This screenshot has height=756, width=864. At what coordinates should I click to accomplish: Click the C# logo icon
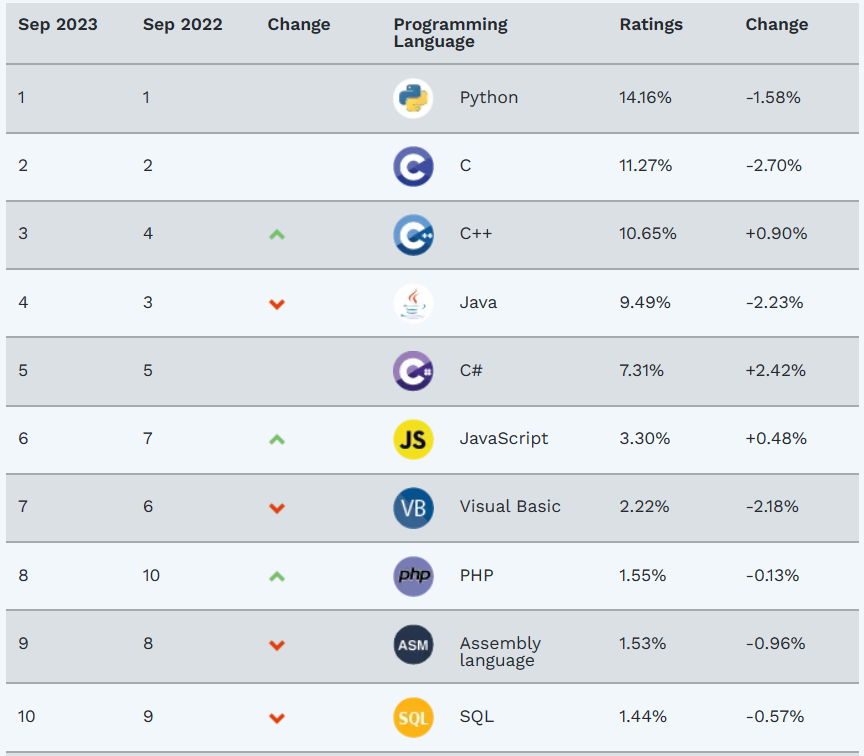click(x=413, y=371)
